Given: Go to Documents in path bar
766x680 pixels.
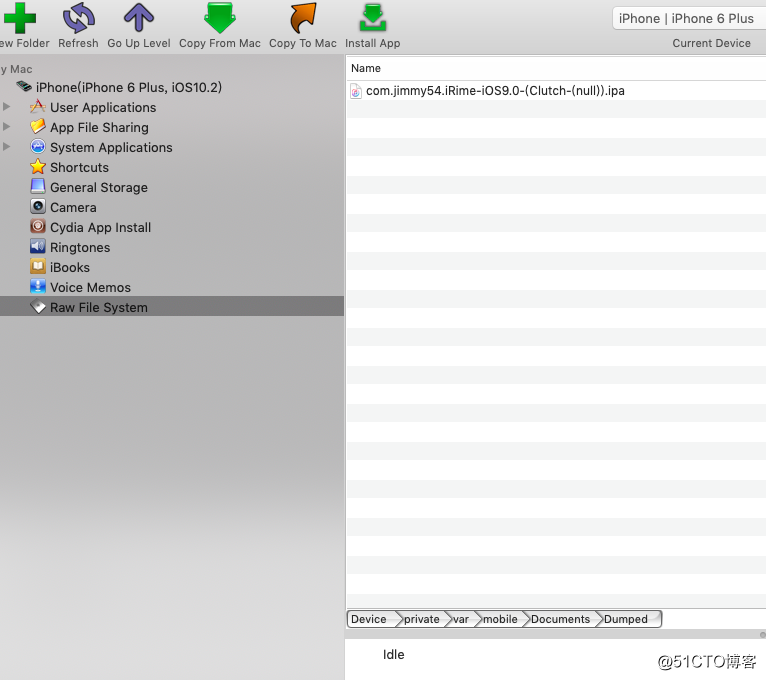Looking at the screenshot, I should pos(560,619).
